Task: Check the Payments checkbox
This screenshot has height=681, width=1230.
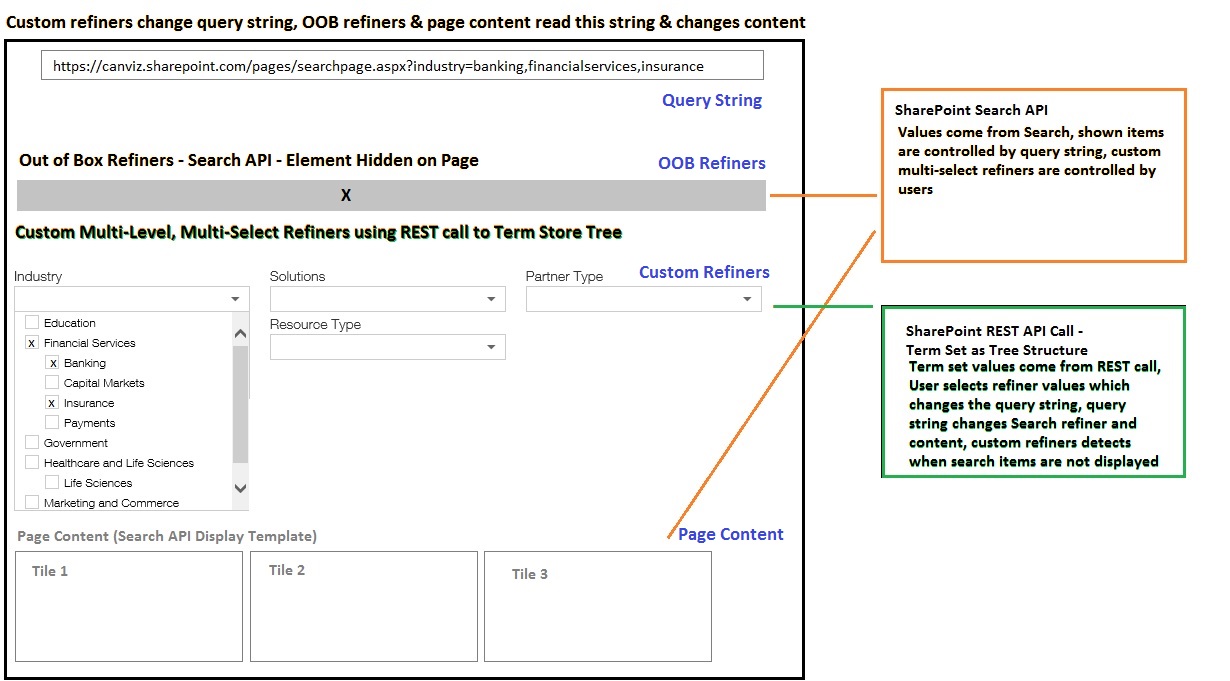Action: [53, 422]
